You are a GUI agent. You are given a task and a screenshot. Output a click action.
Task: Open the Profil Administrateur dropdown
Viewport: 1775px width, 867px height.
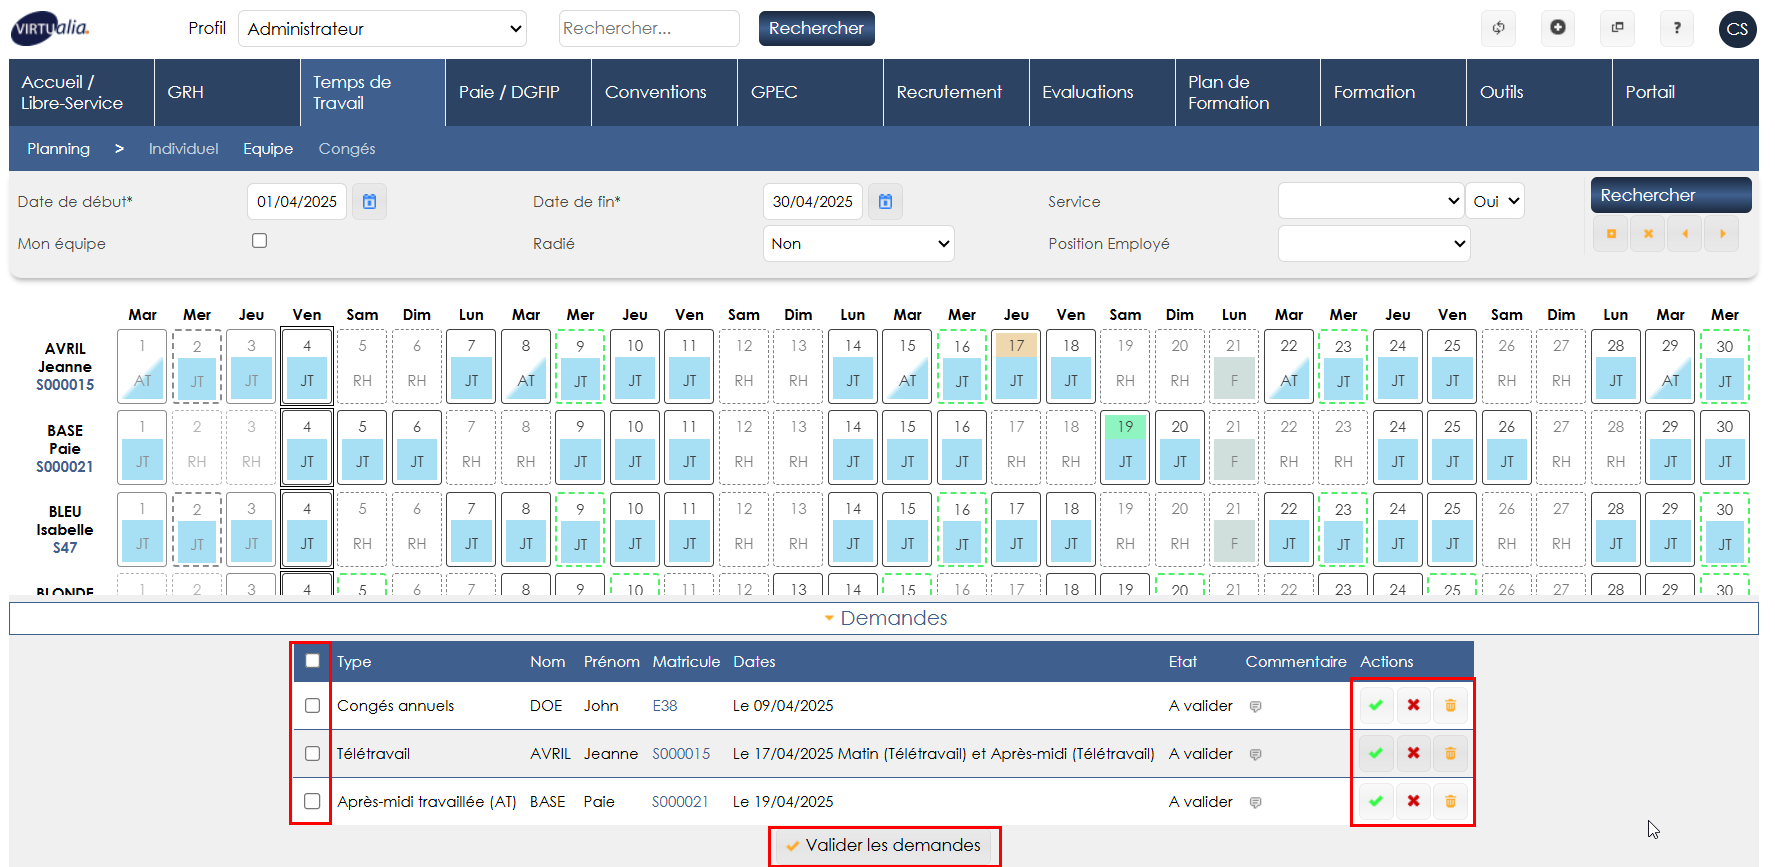click(383, 29)
